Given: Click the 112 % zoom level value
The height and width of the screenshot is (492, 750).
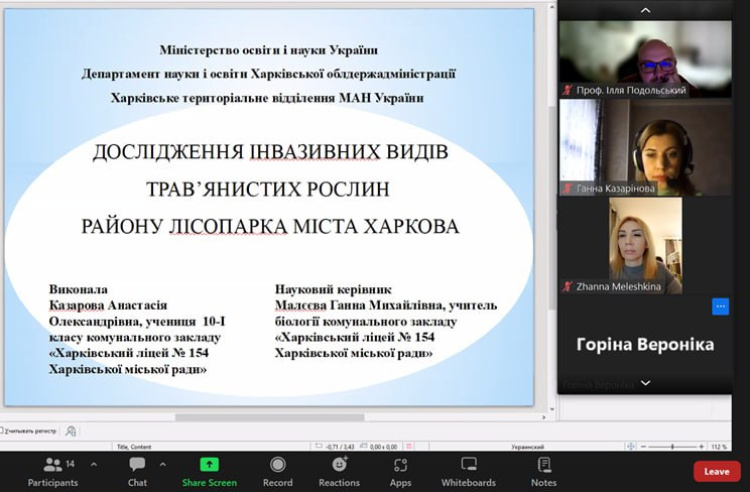Looking at the screenshot, I should 719,447.
